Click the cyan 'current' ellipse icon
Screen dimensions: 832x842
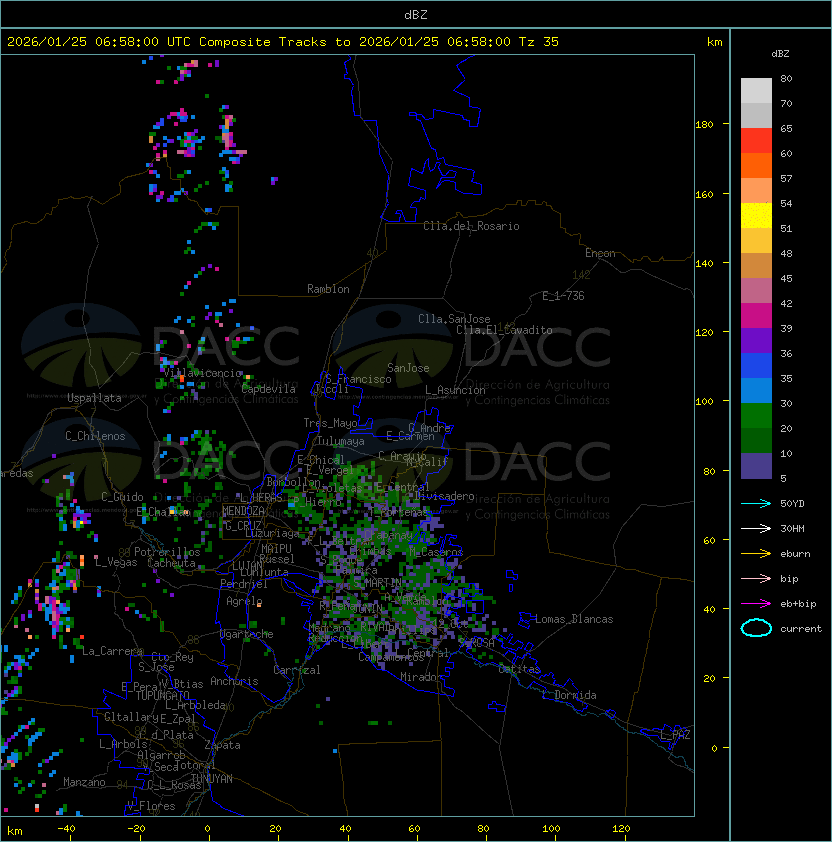coord(756,628)
